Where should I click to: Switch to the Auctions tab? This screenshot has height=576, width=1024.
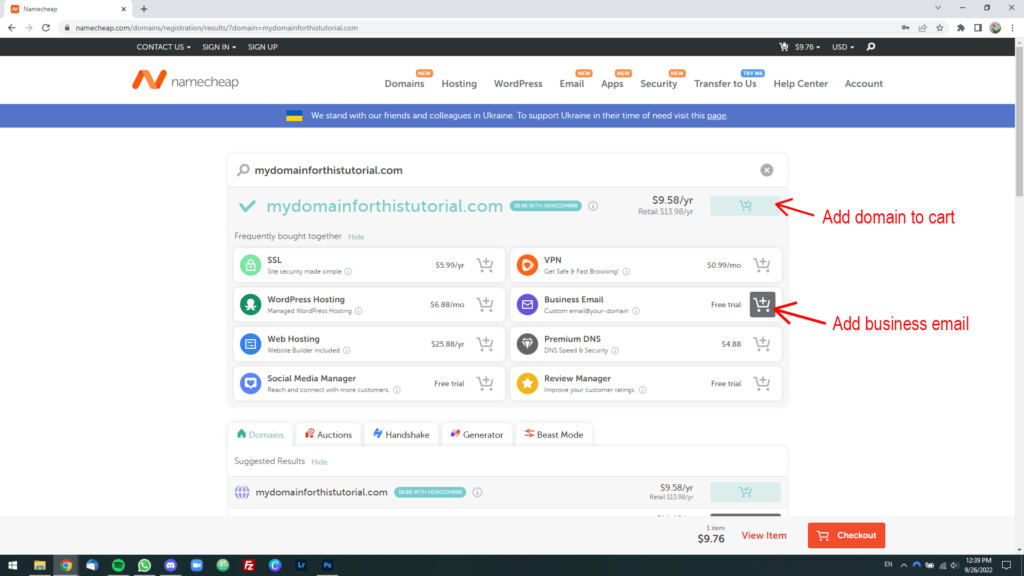click(328, 434)
